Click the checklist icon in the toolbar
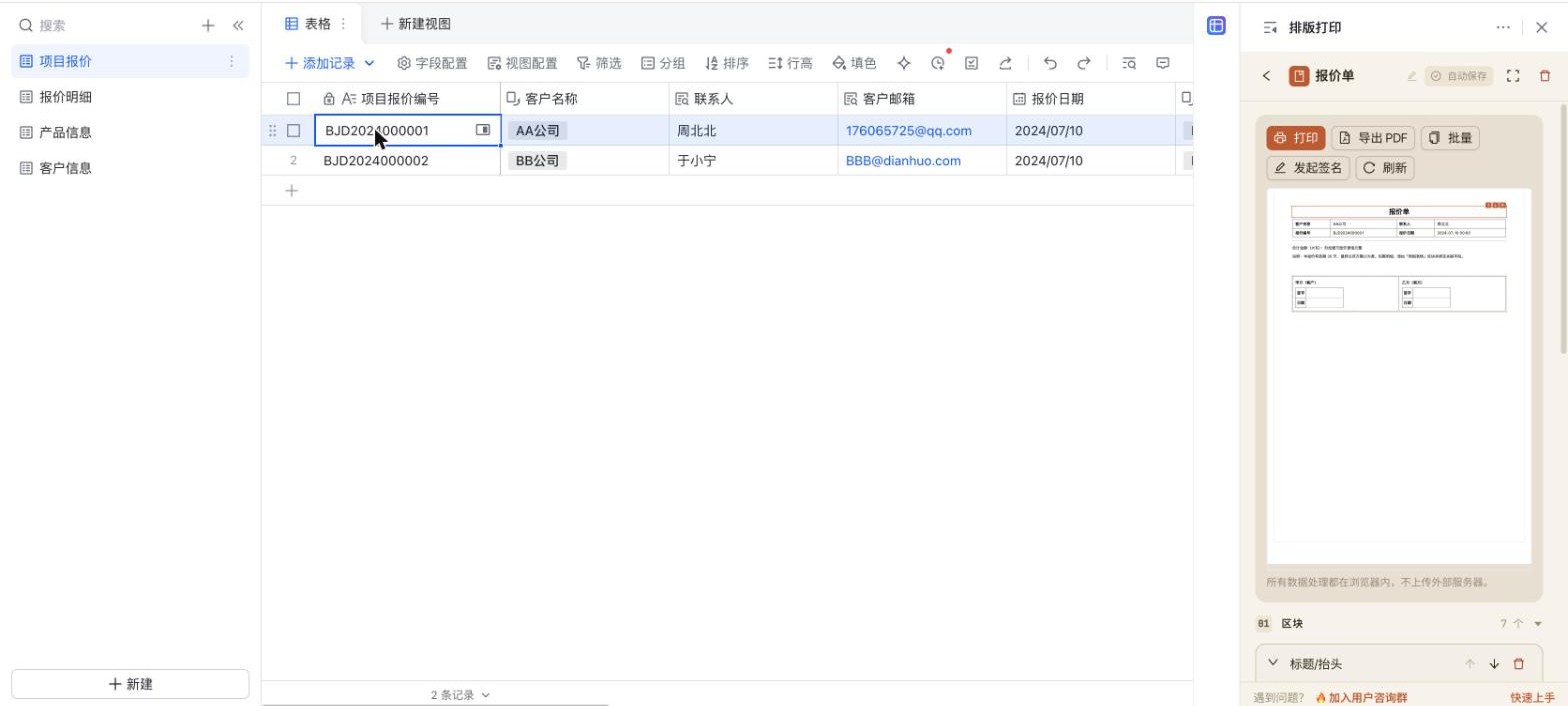 (971, 63)
